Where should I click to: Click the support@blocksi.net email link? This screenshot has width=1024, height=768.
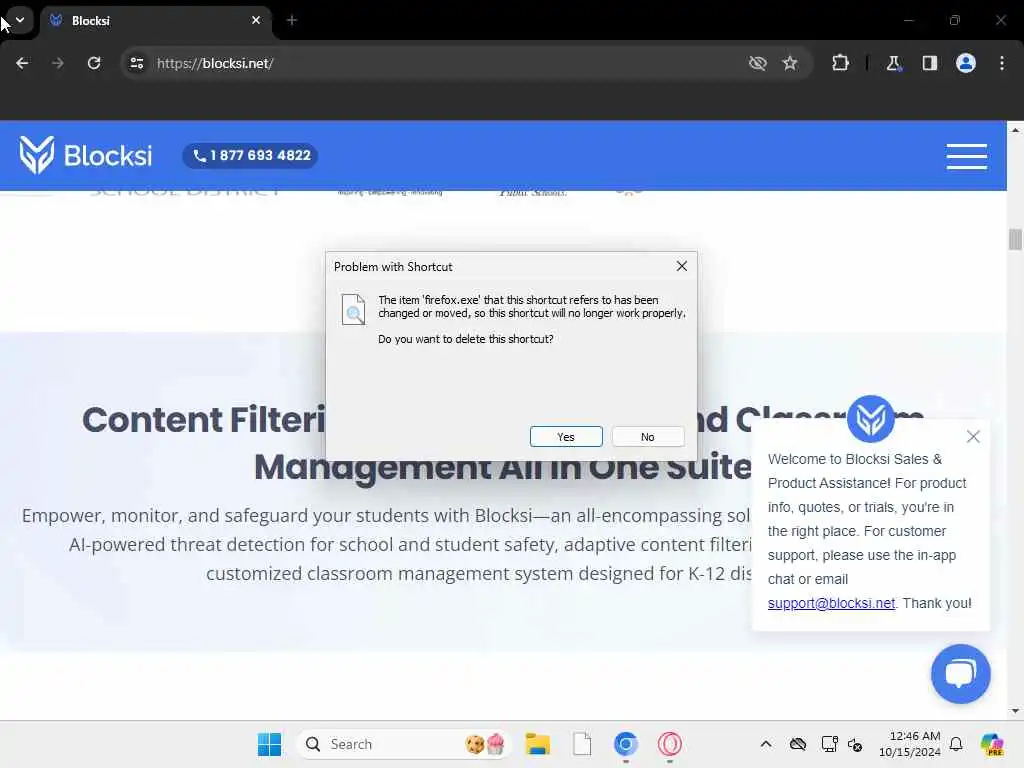831,603
